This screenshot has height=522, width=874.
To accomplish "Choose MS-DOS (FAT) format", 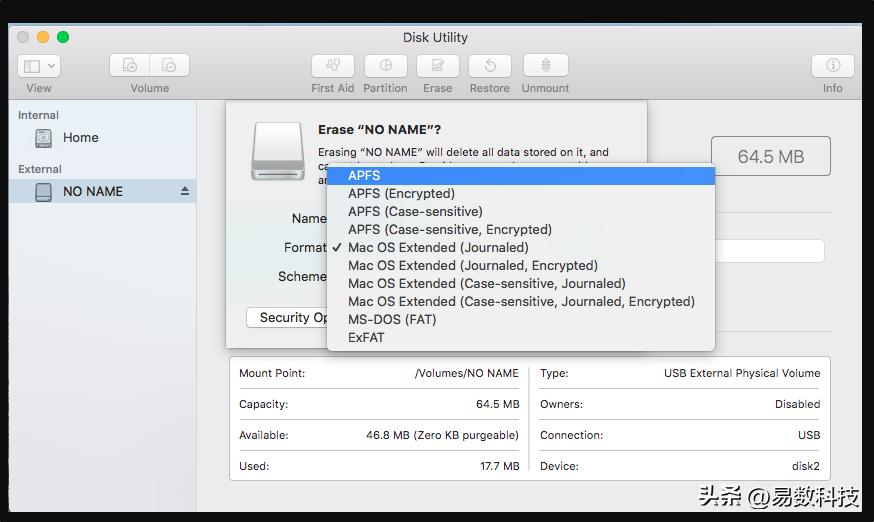I will point(392,320).
